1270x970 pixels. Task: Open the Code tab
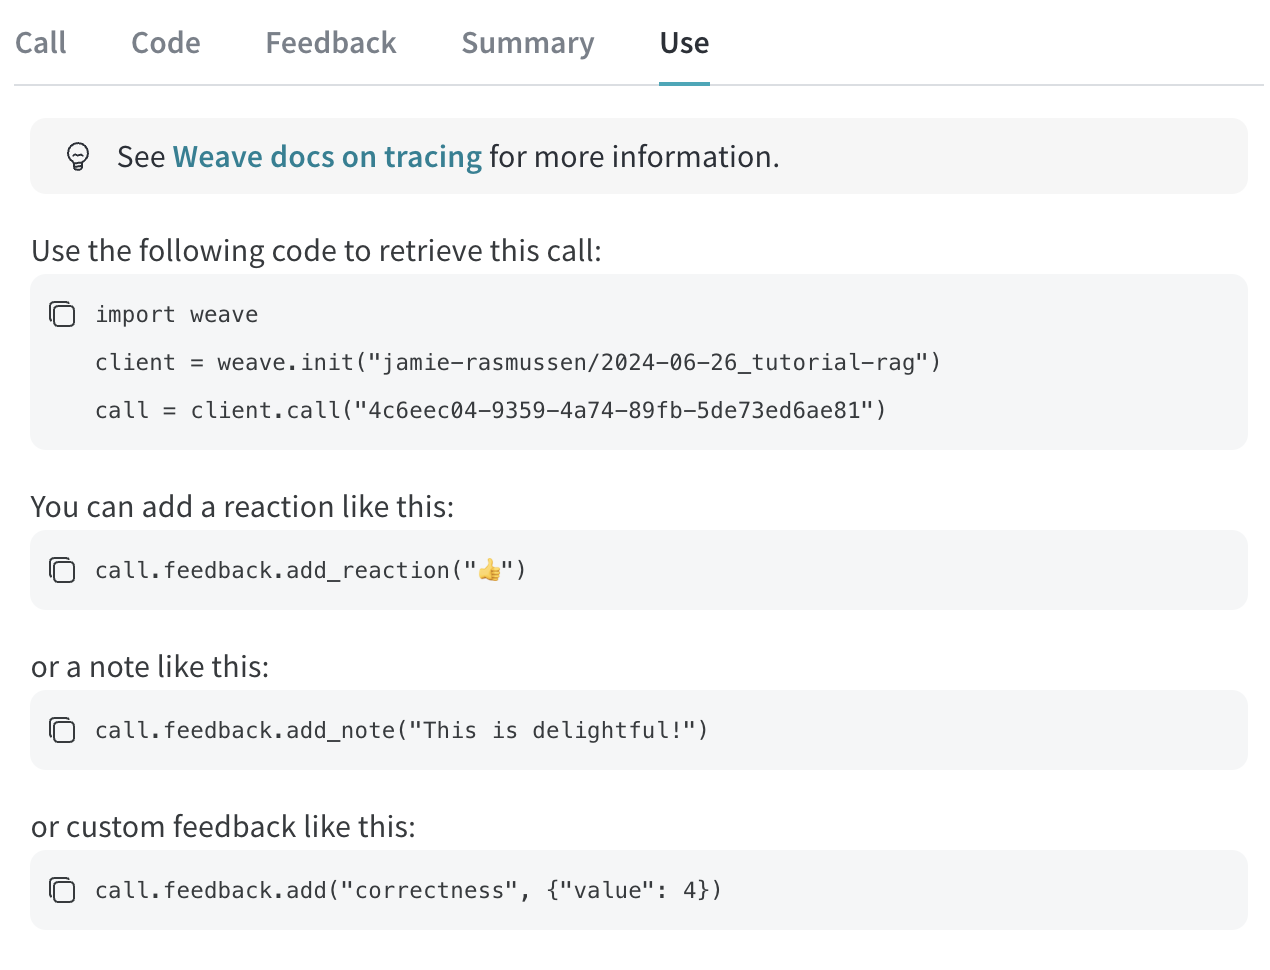tap(166, 43)
